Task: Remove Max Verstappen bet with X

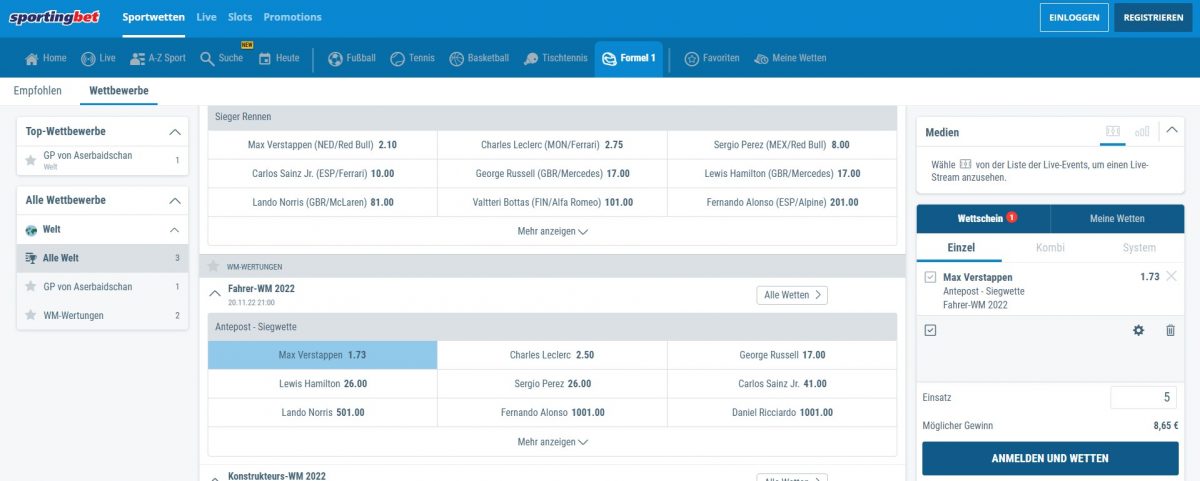Action: 1172,276
